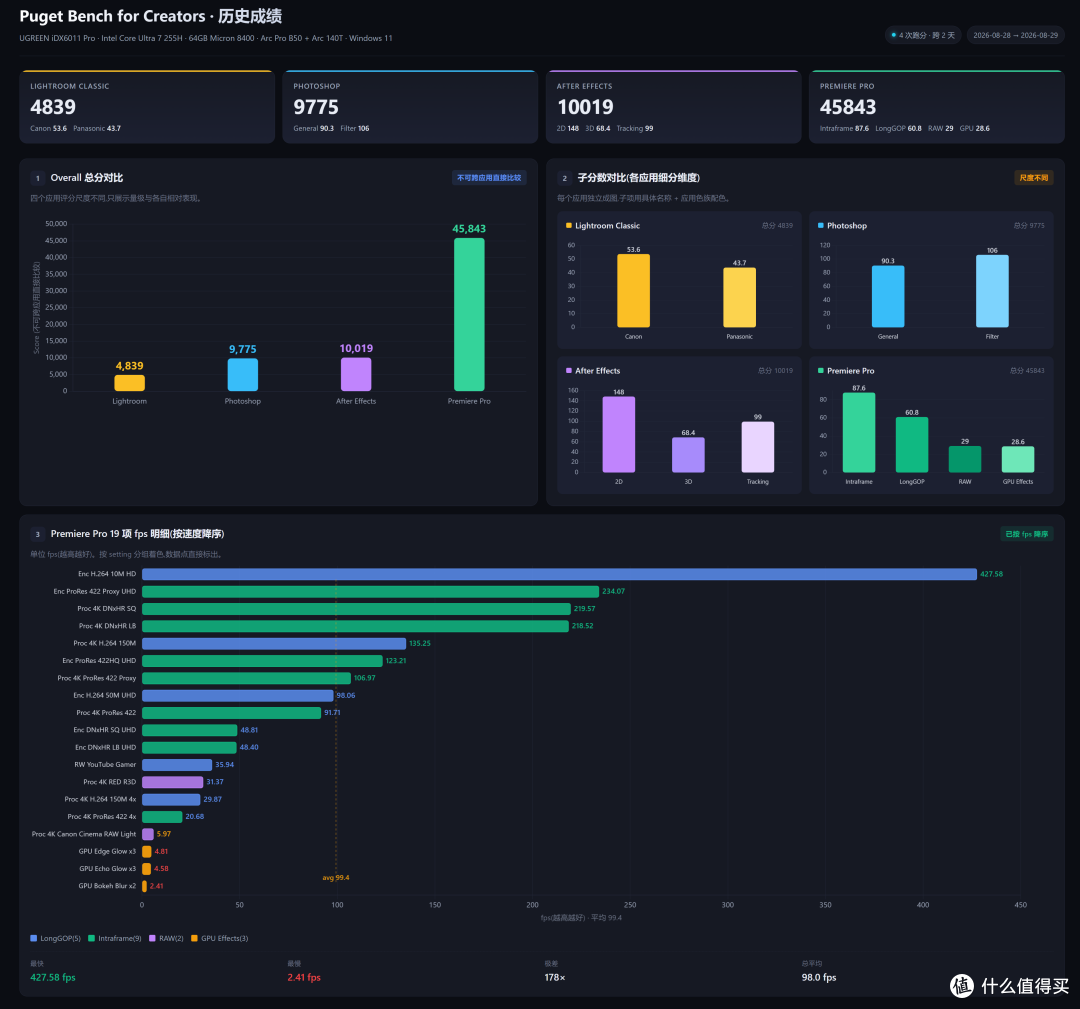This screenshot has height=1009, width=1080.
Task: Click the 'GPU Bokeh Blur x2' label
Action: (107, 886)
